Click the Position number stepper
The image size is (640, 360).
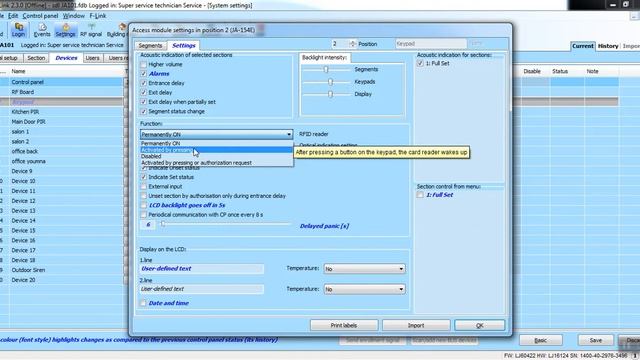[x=353, y=44]
